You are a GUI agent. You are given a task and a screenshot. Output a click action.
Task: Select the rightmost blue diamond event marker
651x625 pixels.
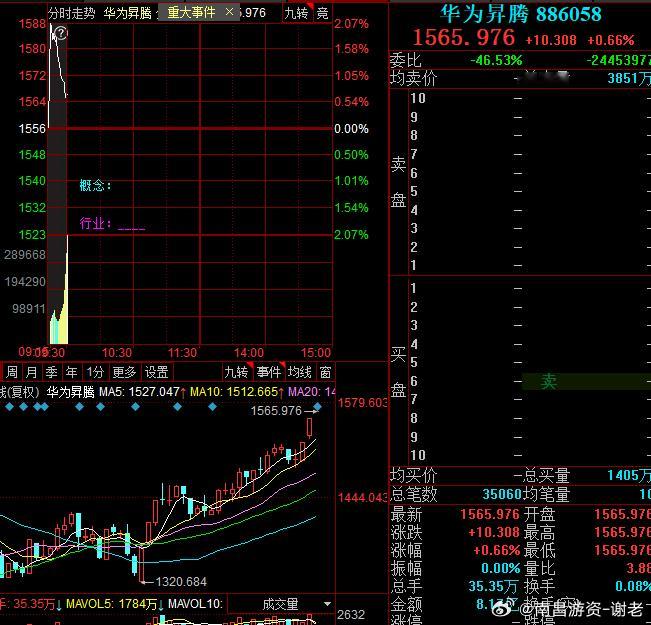pos(318,406)
